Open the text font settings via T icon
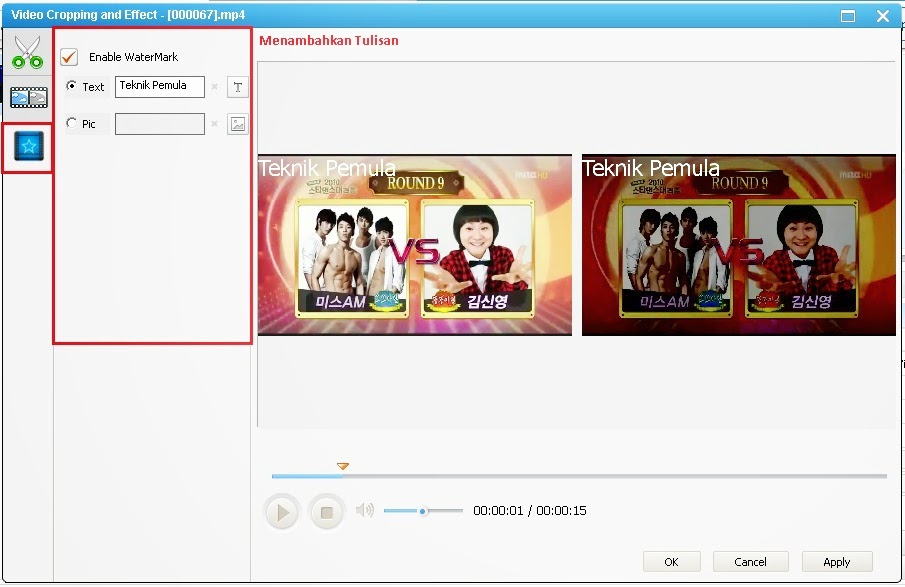The height and width of the screenshot is (587, 905). pos(237,87)
